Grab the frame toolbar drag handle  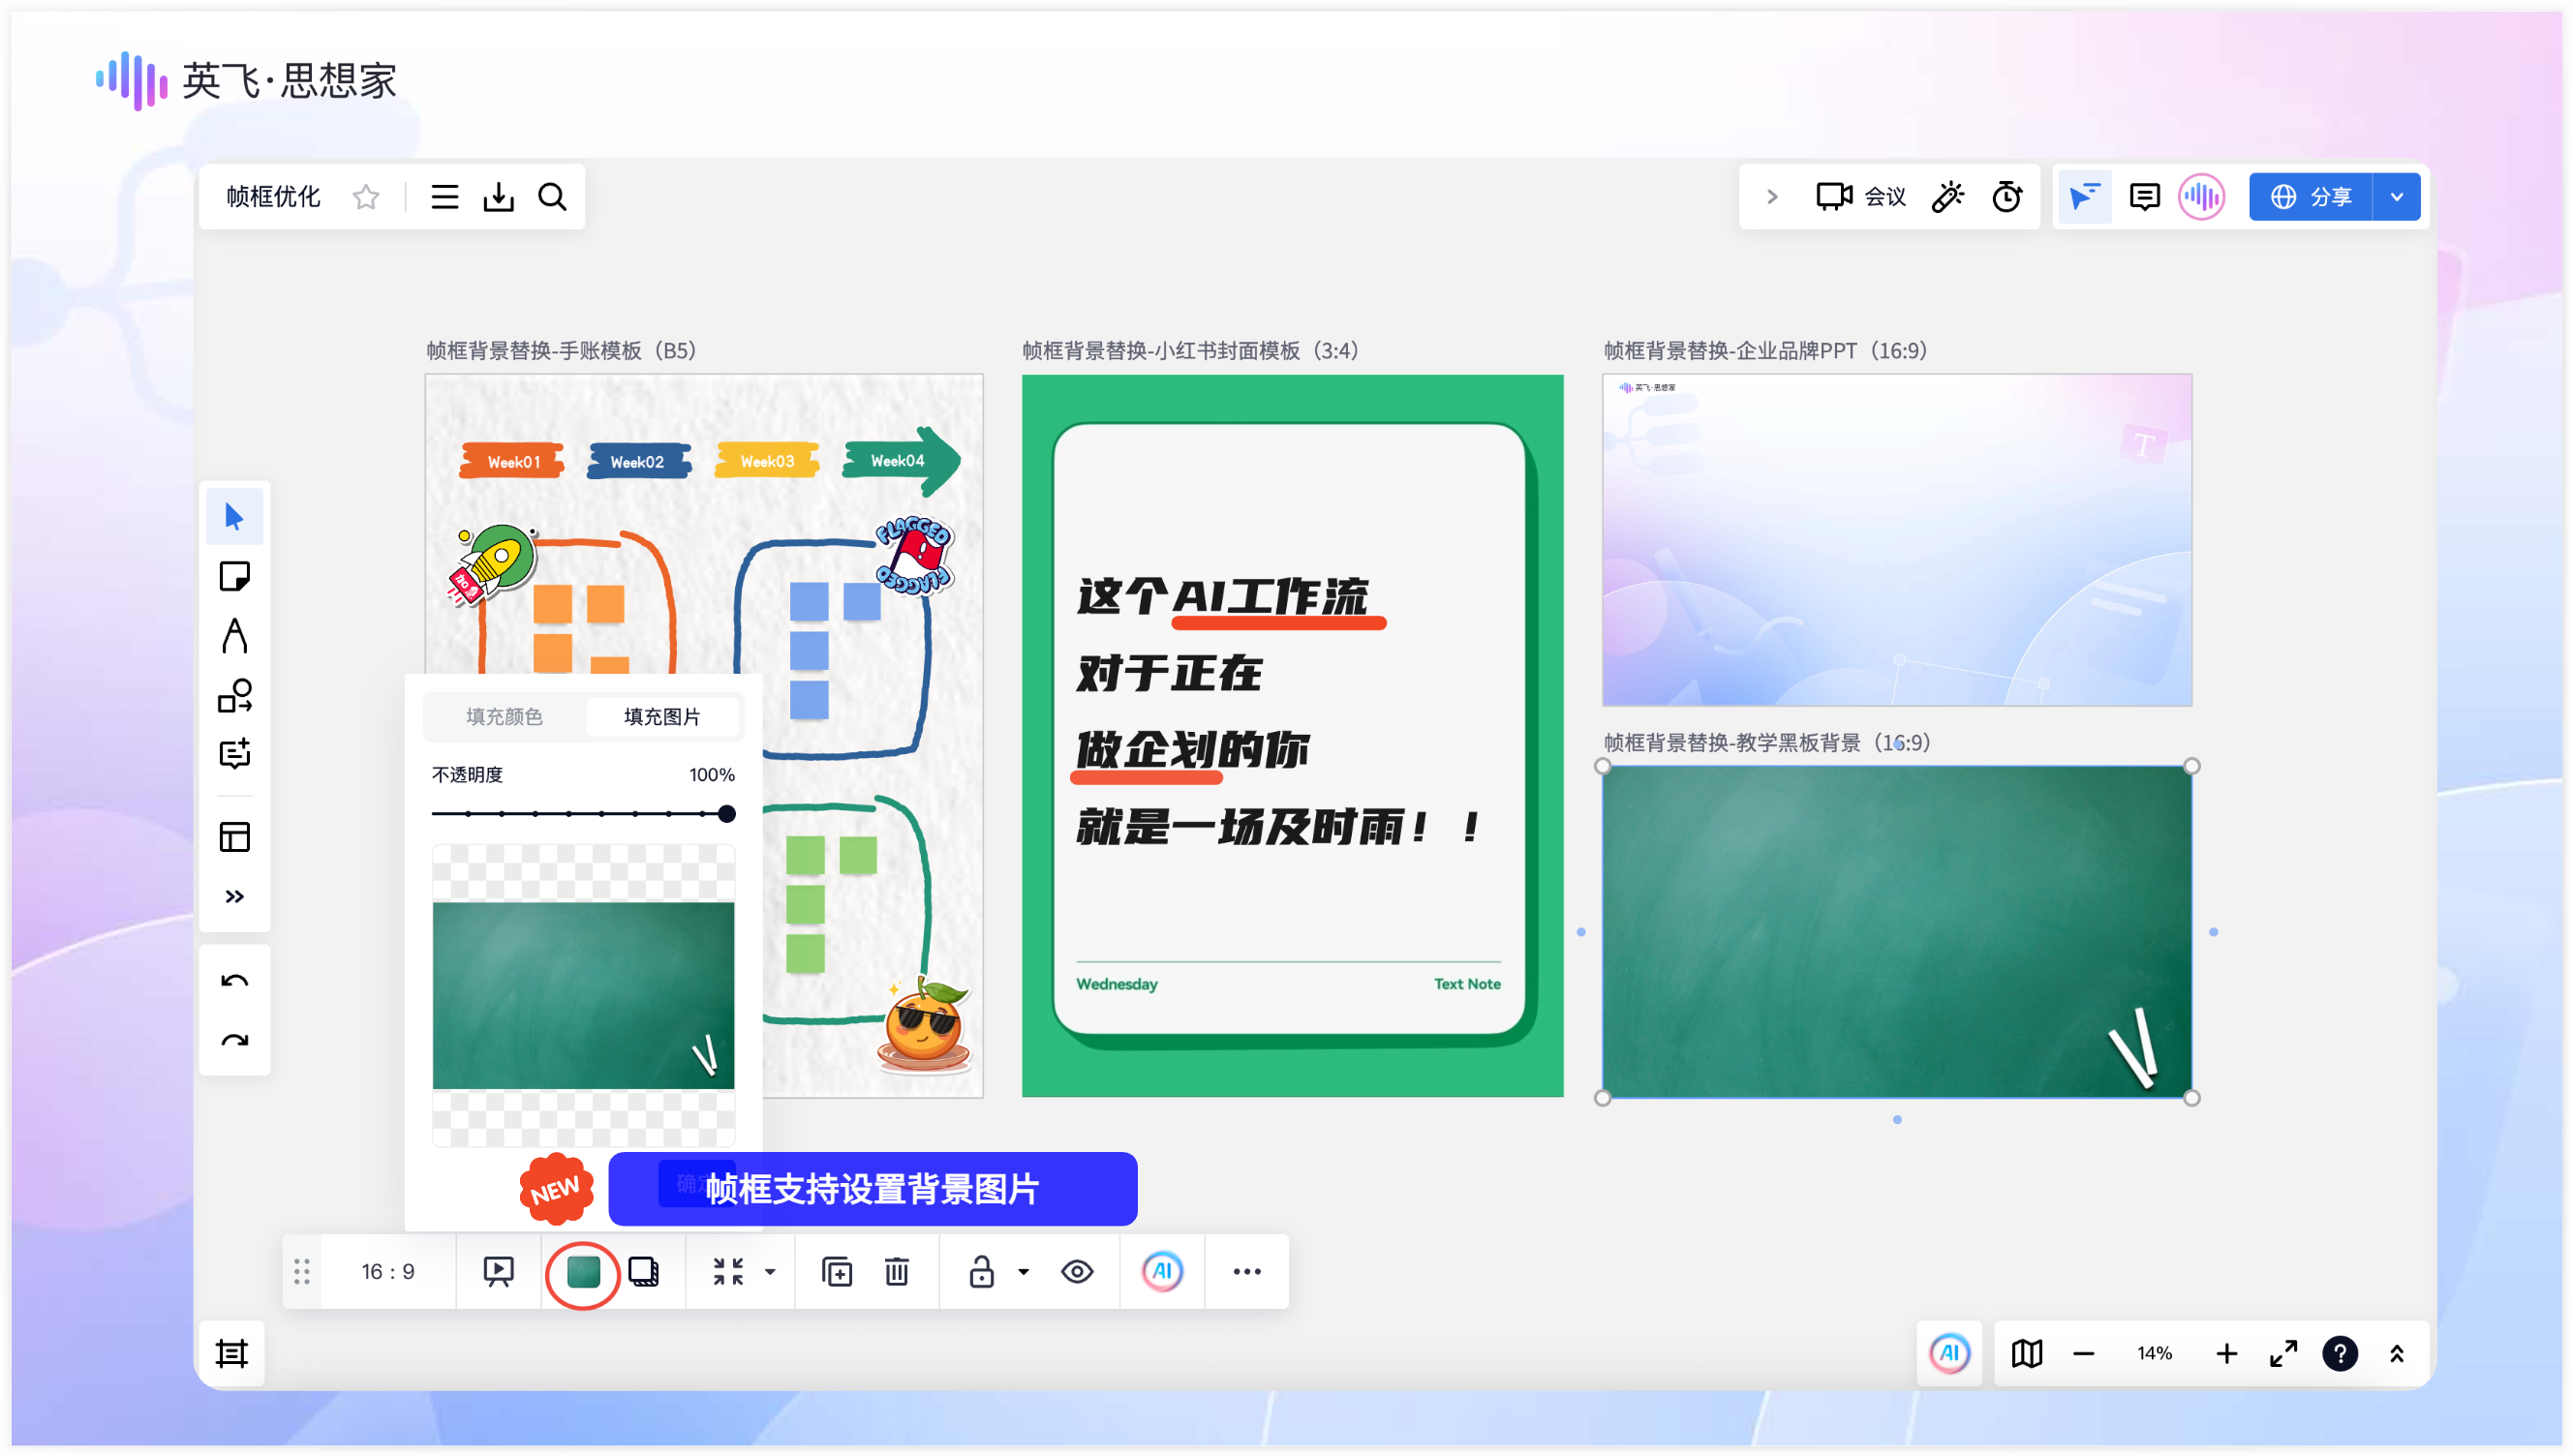click(x=301, y=1271)
